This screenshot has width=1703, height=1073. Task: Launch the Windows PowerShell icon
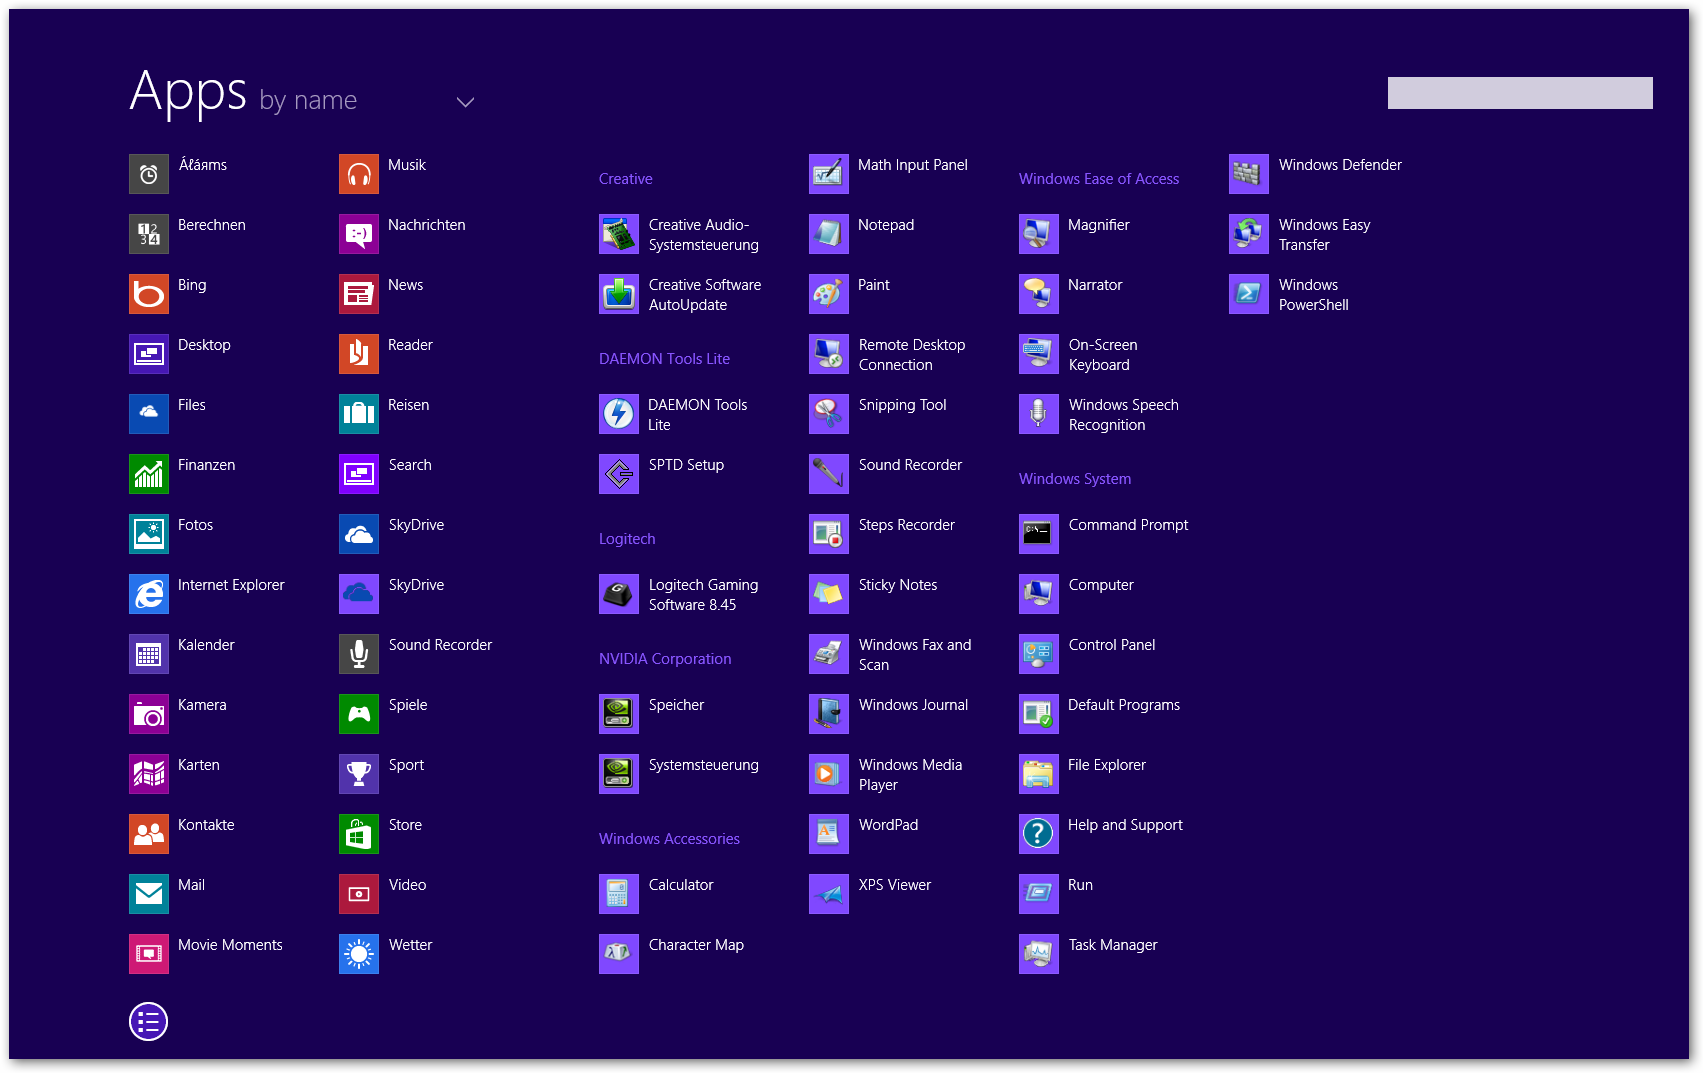tap(1249, 294)
